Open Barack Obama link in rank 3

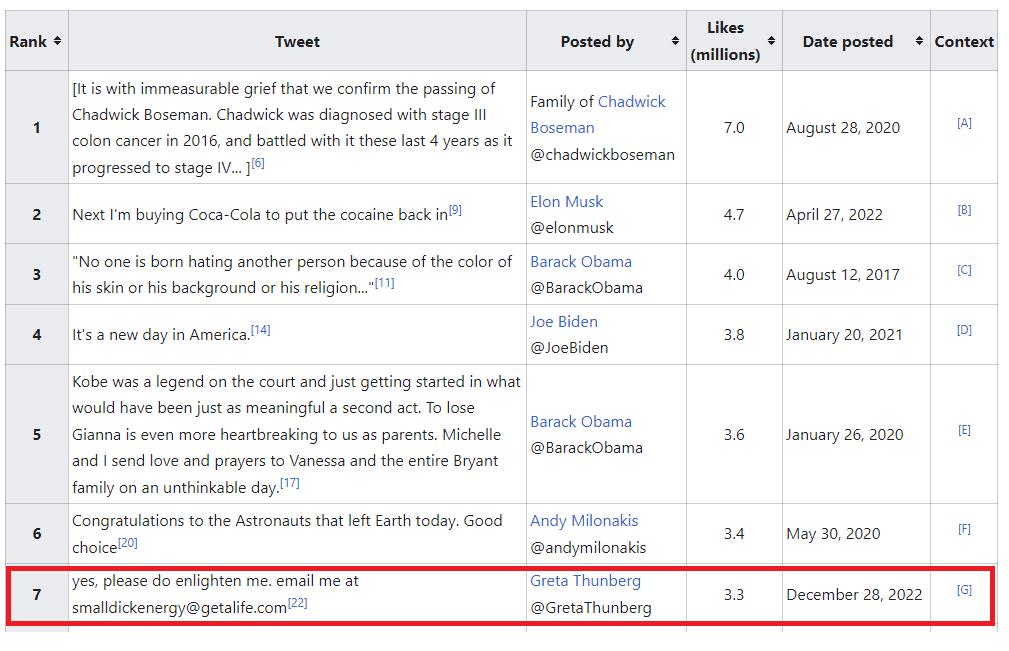(581, 262)
